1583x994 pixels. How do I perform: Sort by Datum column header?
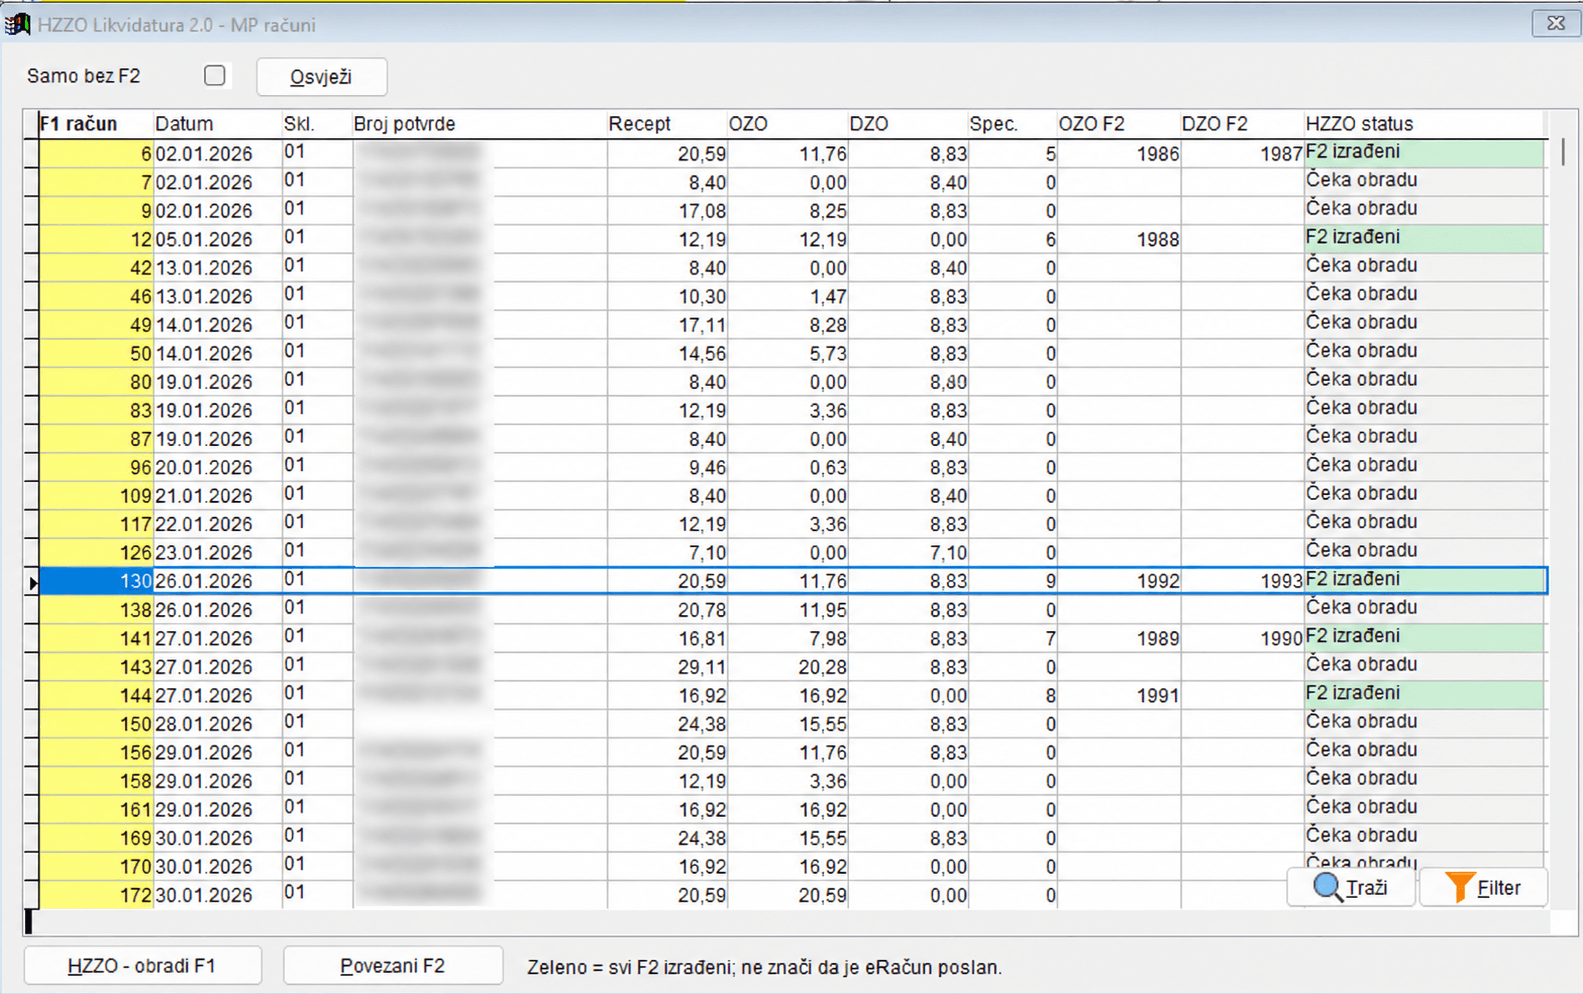pyautogui.click(x=217, y=124)
